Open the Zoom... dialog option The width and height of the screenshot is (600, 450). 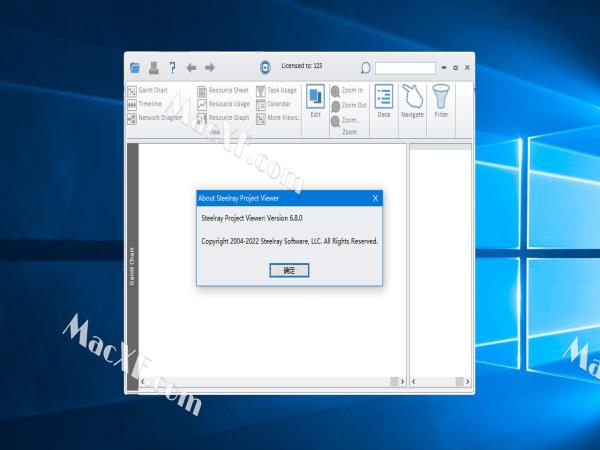click(346, 120)
